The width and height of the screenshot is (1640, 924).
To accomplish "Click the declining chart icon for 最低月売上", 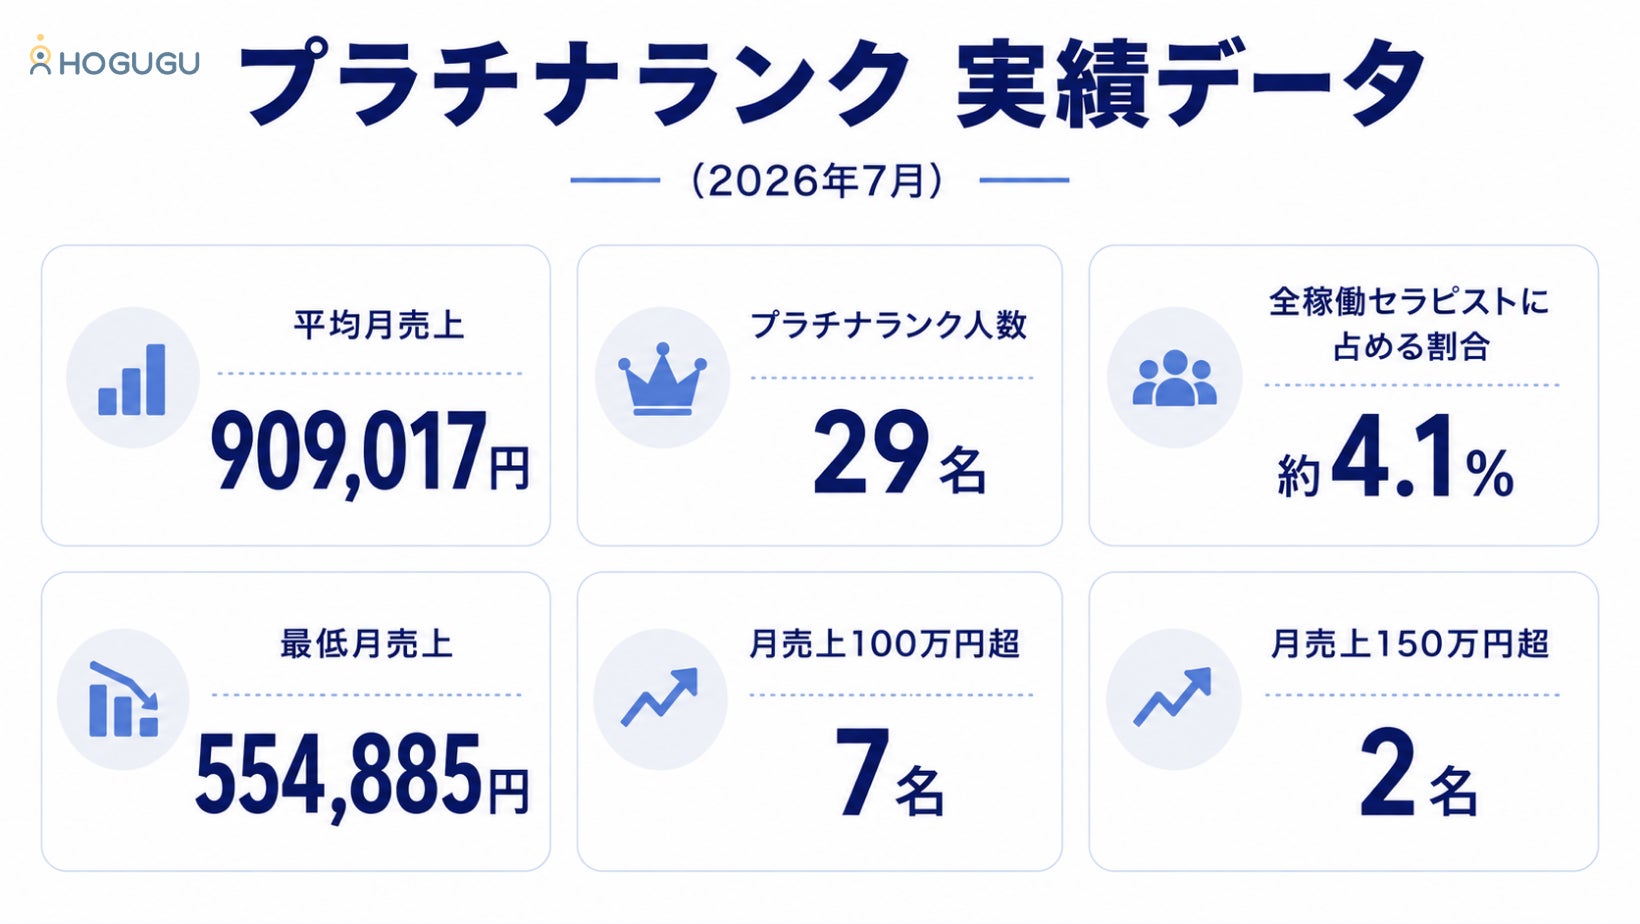I will 123,699.
